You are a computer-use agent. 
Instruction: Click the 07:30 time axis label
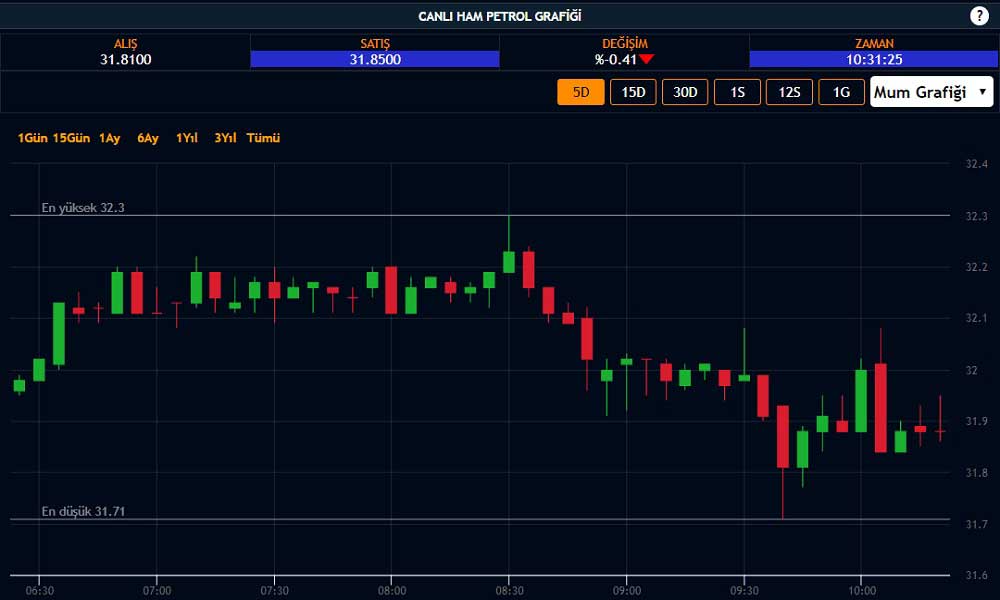[x=274, y=591]
